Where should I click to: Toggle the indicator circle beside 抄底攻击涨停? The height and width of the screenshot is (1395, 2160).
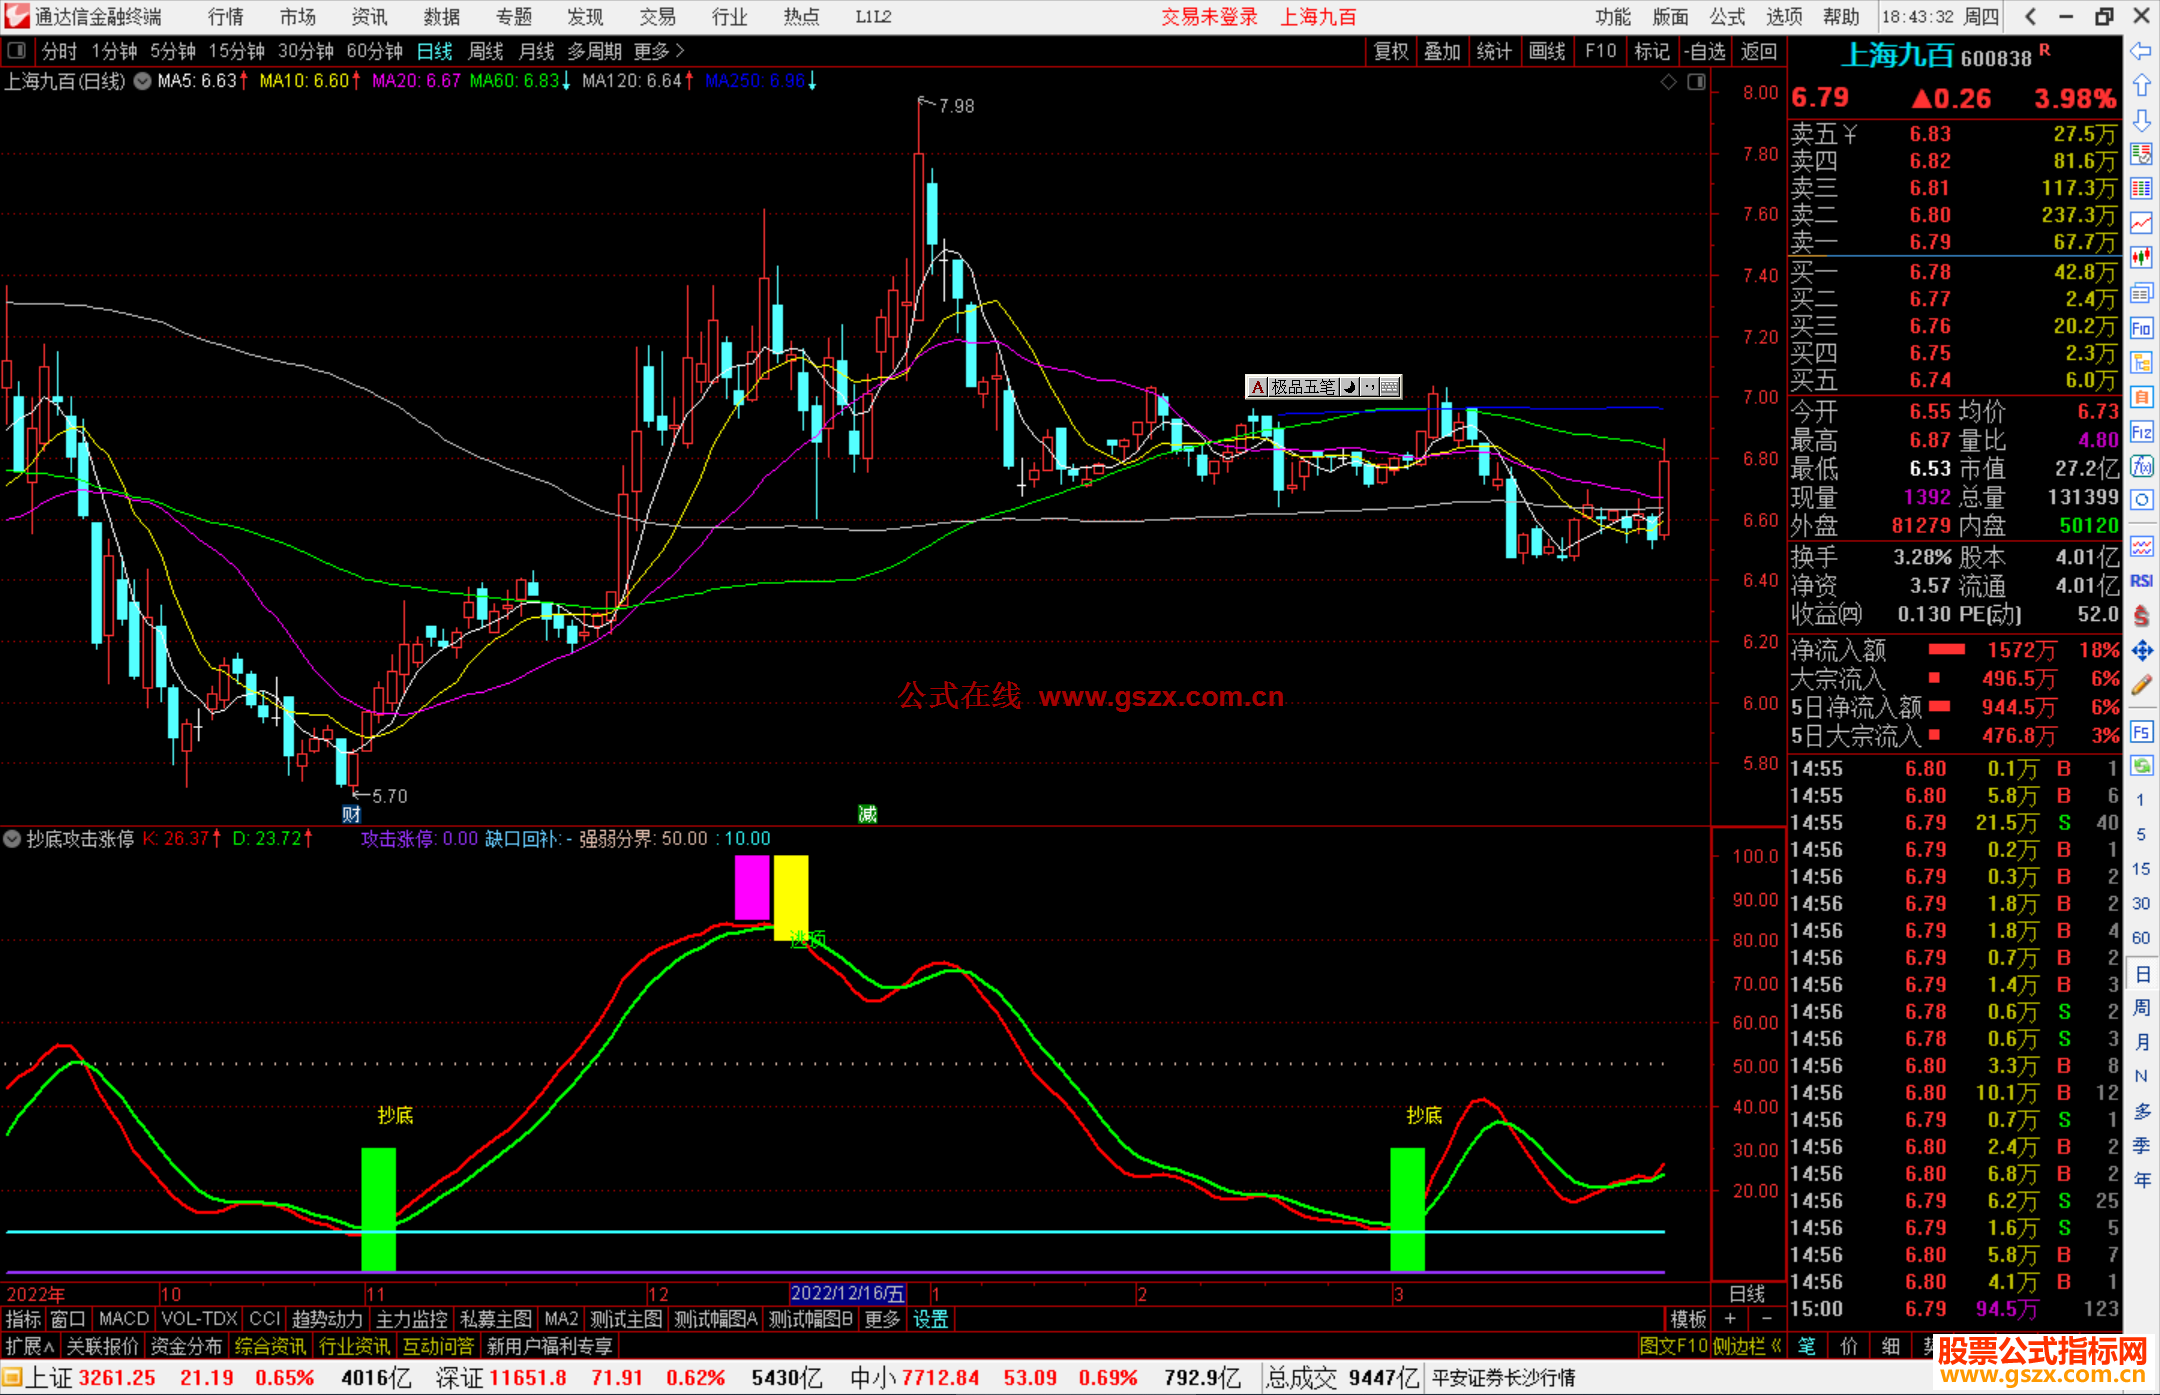(12, 839)
